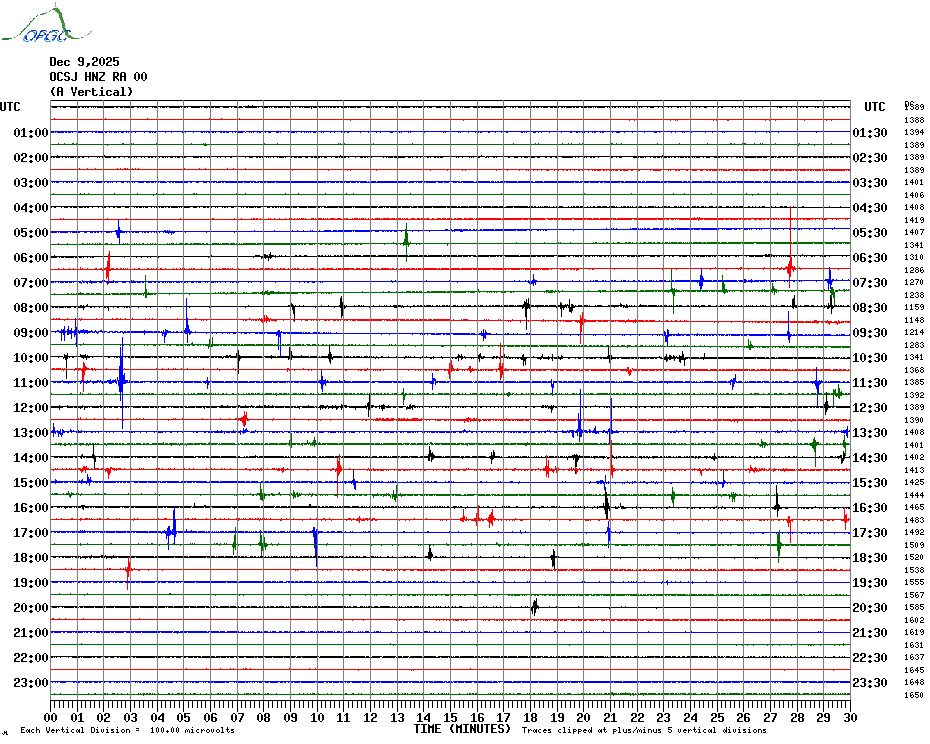Click the value 1650 at bottom-right column
The width and height of the screenshot is (930, 744).
click(913, 695)
